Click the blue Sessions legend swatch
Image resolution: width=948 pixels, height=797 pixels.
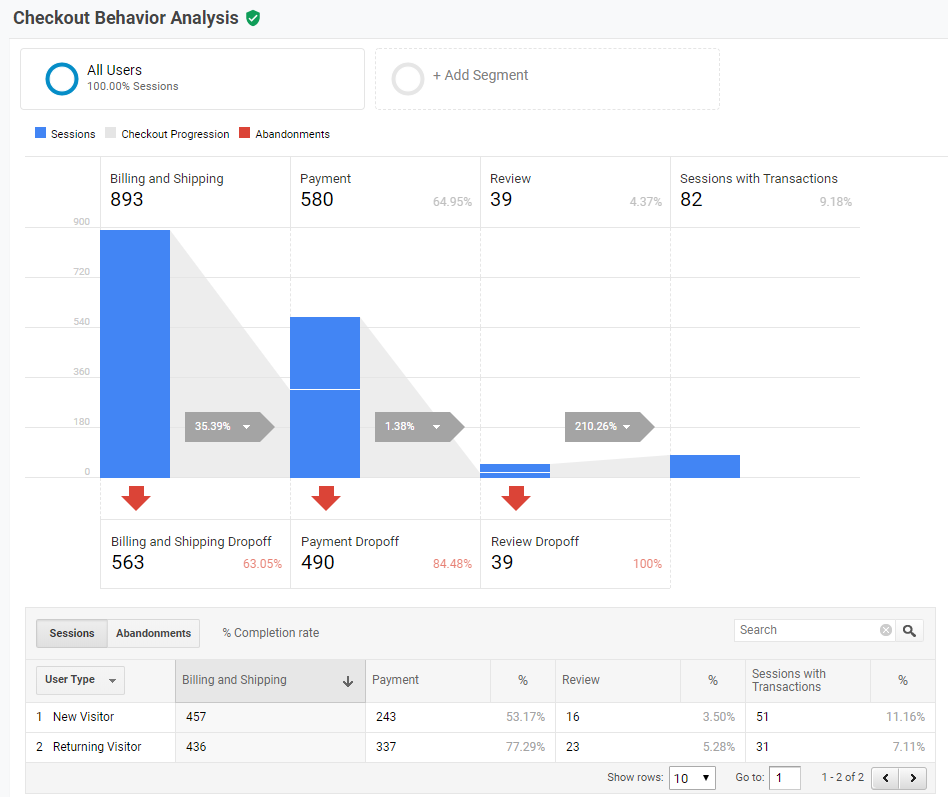click(40, 133)
